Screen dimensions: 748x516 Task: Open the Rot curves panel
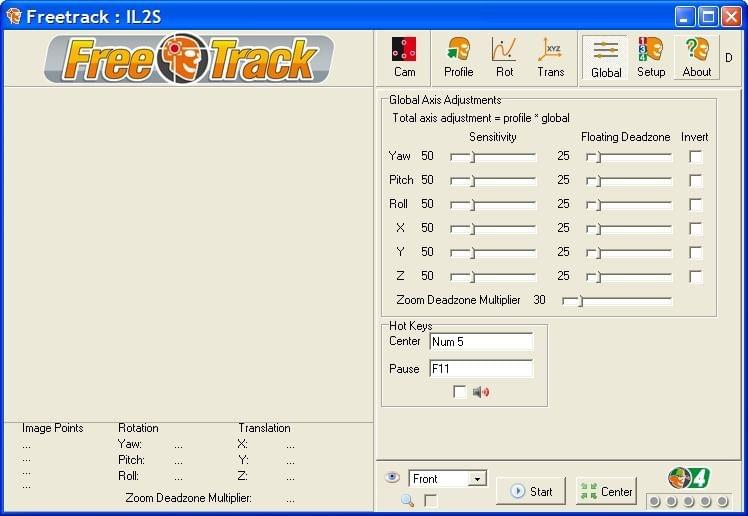[x=504, y=57]
